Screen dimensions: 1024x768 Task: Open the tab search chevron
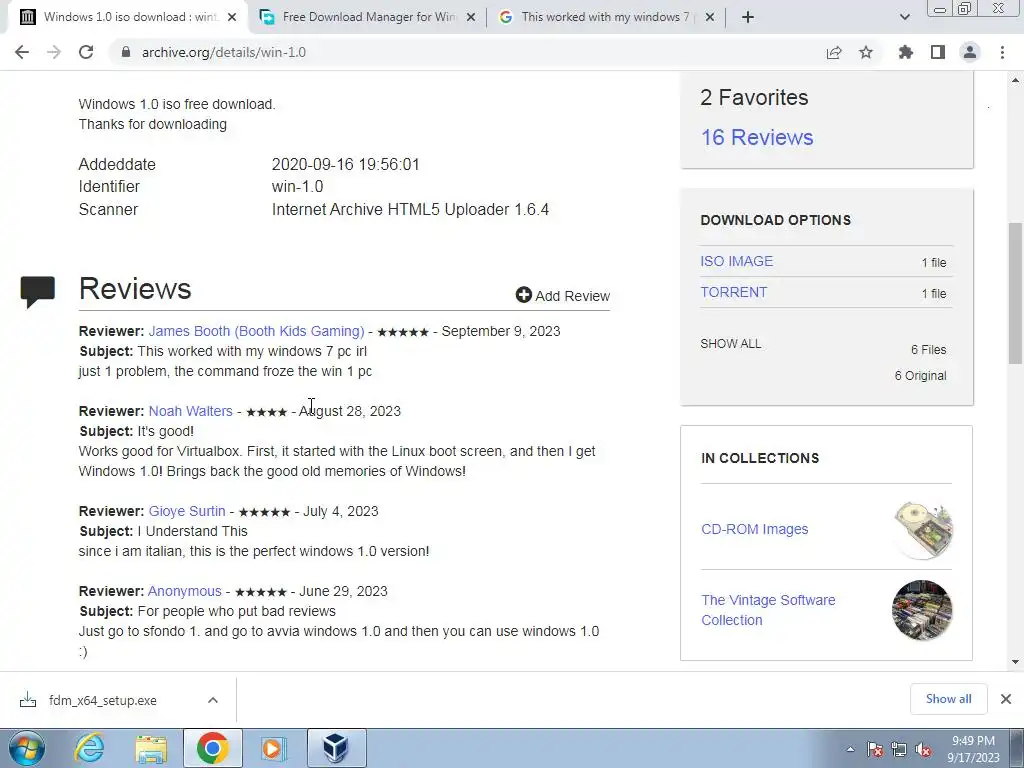pos(904,18)
